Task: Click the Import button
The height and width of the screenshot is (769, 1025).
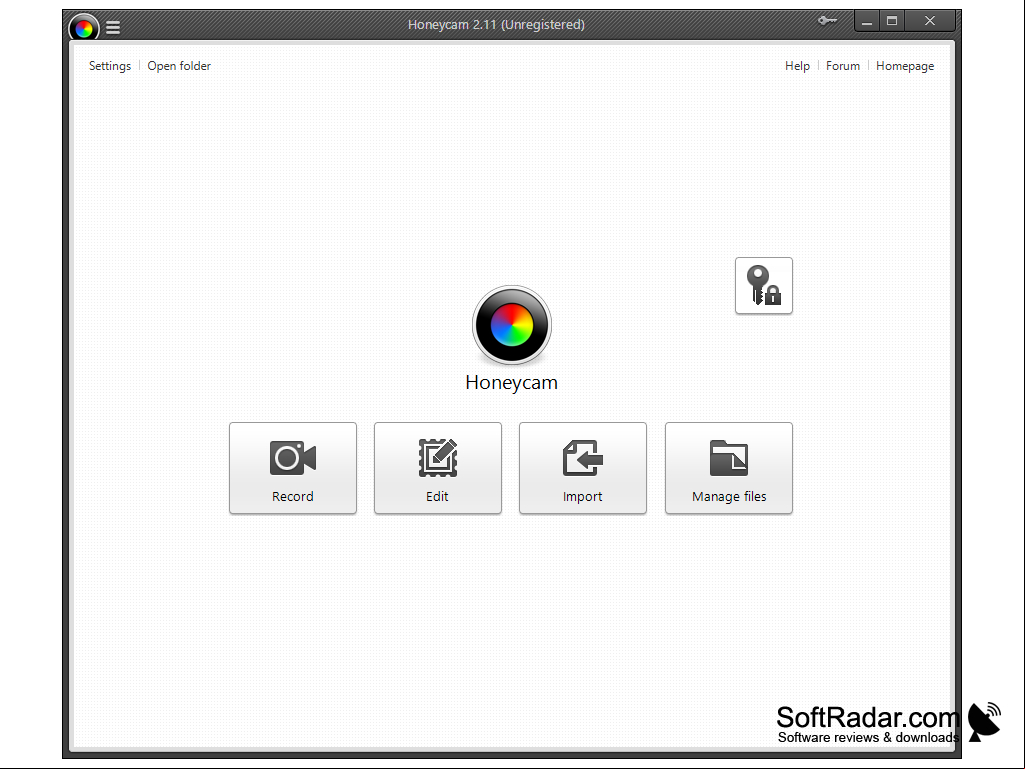Action: point(583,468)
